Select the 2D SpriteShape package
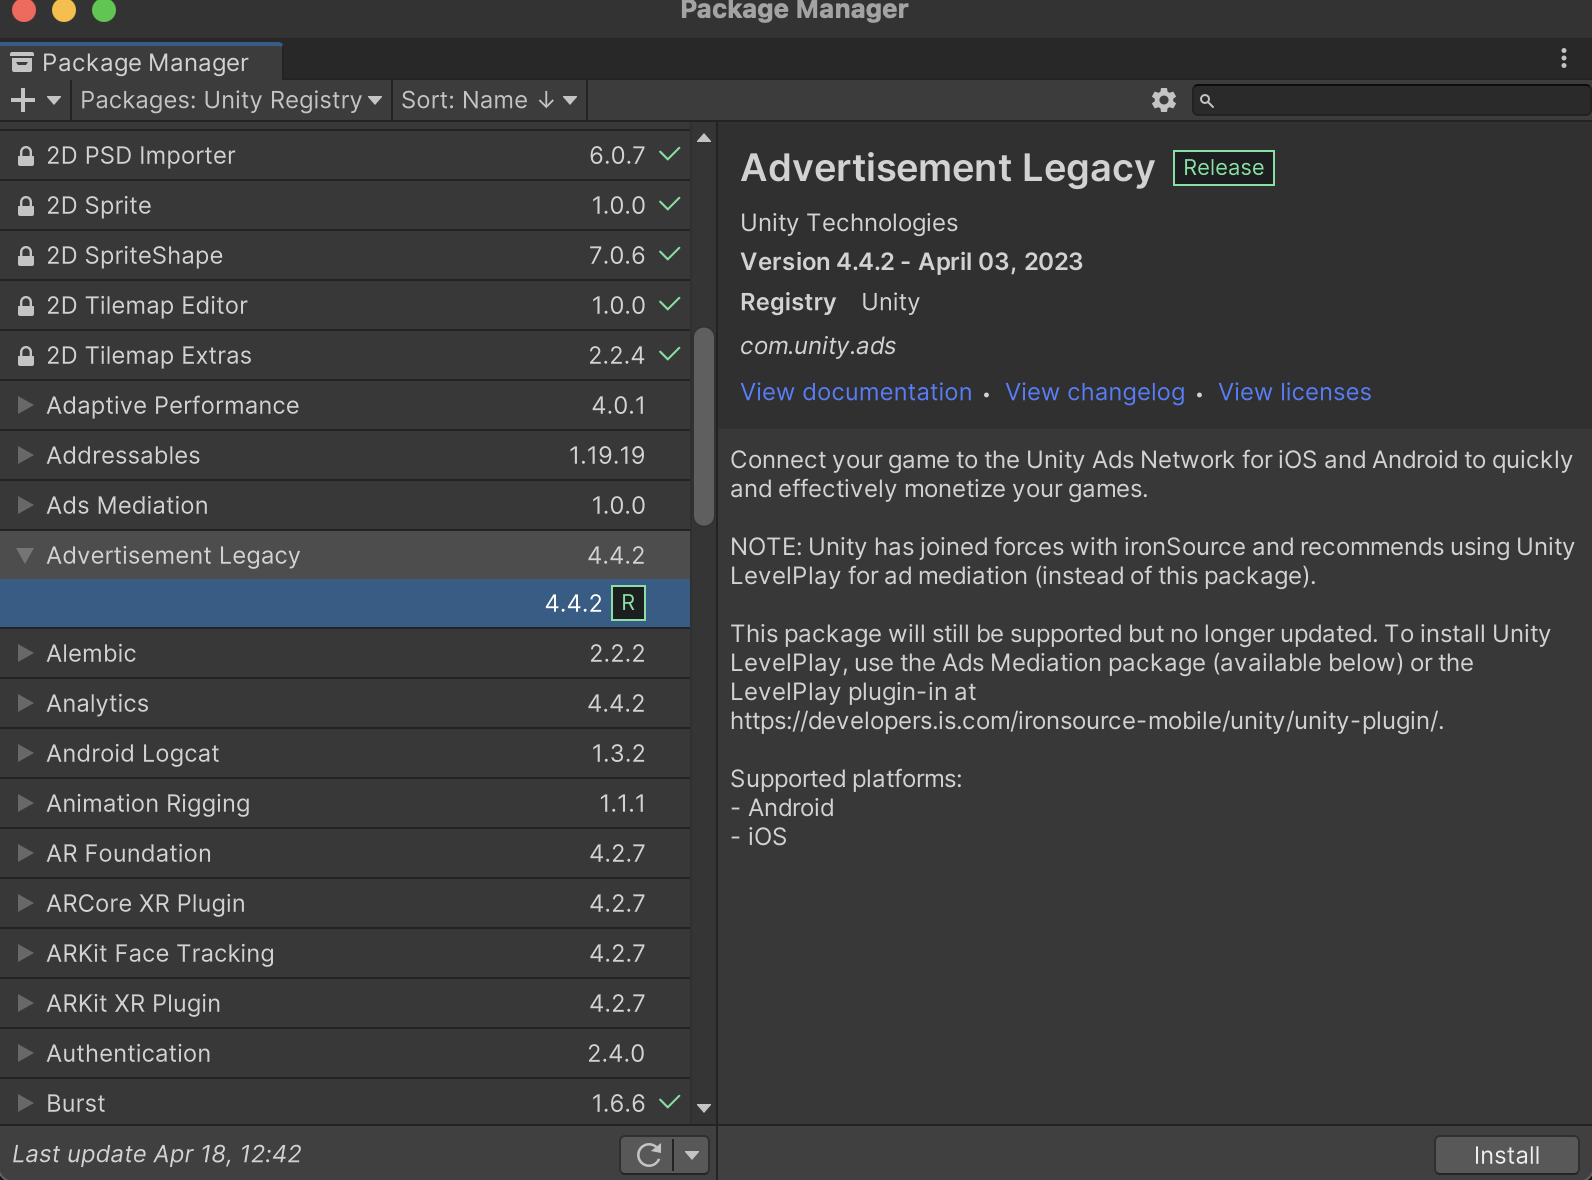The height and width of the screenshot is (1180, 1592). tap(345, 256)
